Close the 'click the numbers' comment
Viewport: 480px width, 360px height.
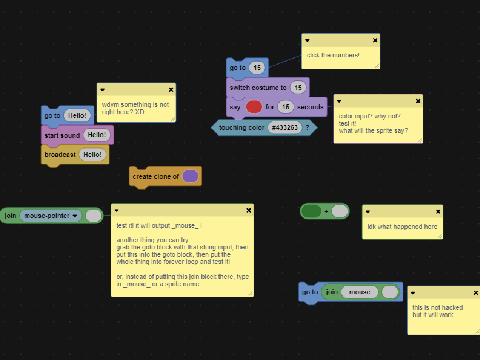point(375,40)
